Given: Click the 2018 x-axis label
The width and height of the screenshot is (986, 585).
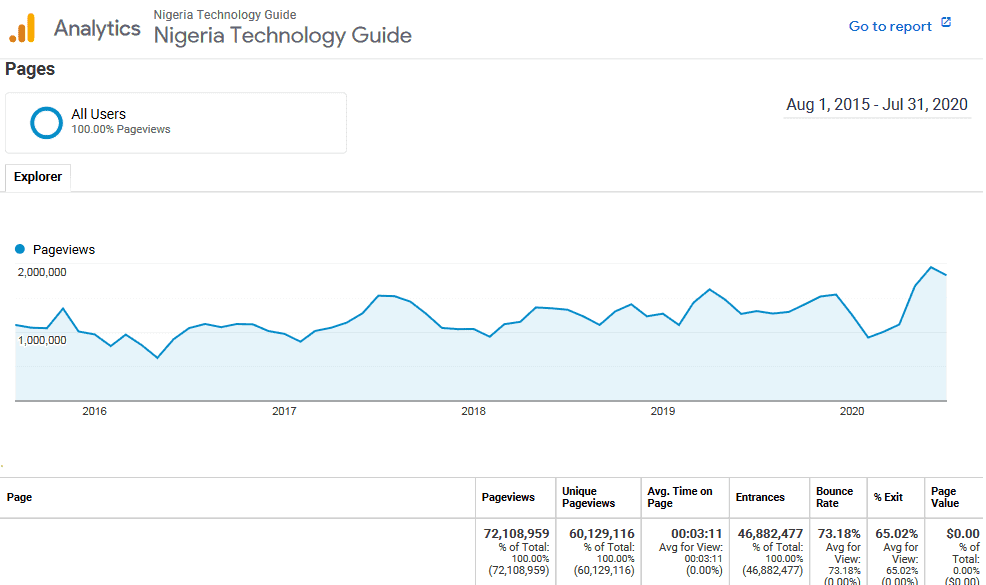Looking at the screenshot, I should (473, 411).
